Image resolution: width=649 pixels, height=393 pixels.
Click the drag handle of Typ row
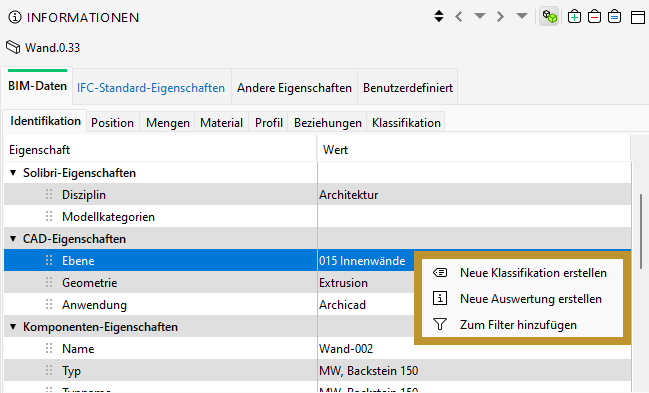coord(49,370)
